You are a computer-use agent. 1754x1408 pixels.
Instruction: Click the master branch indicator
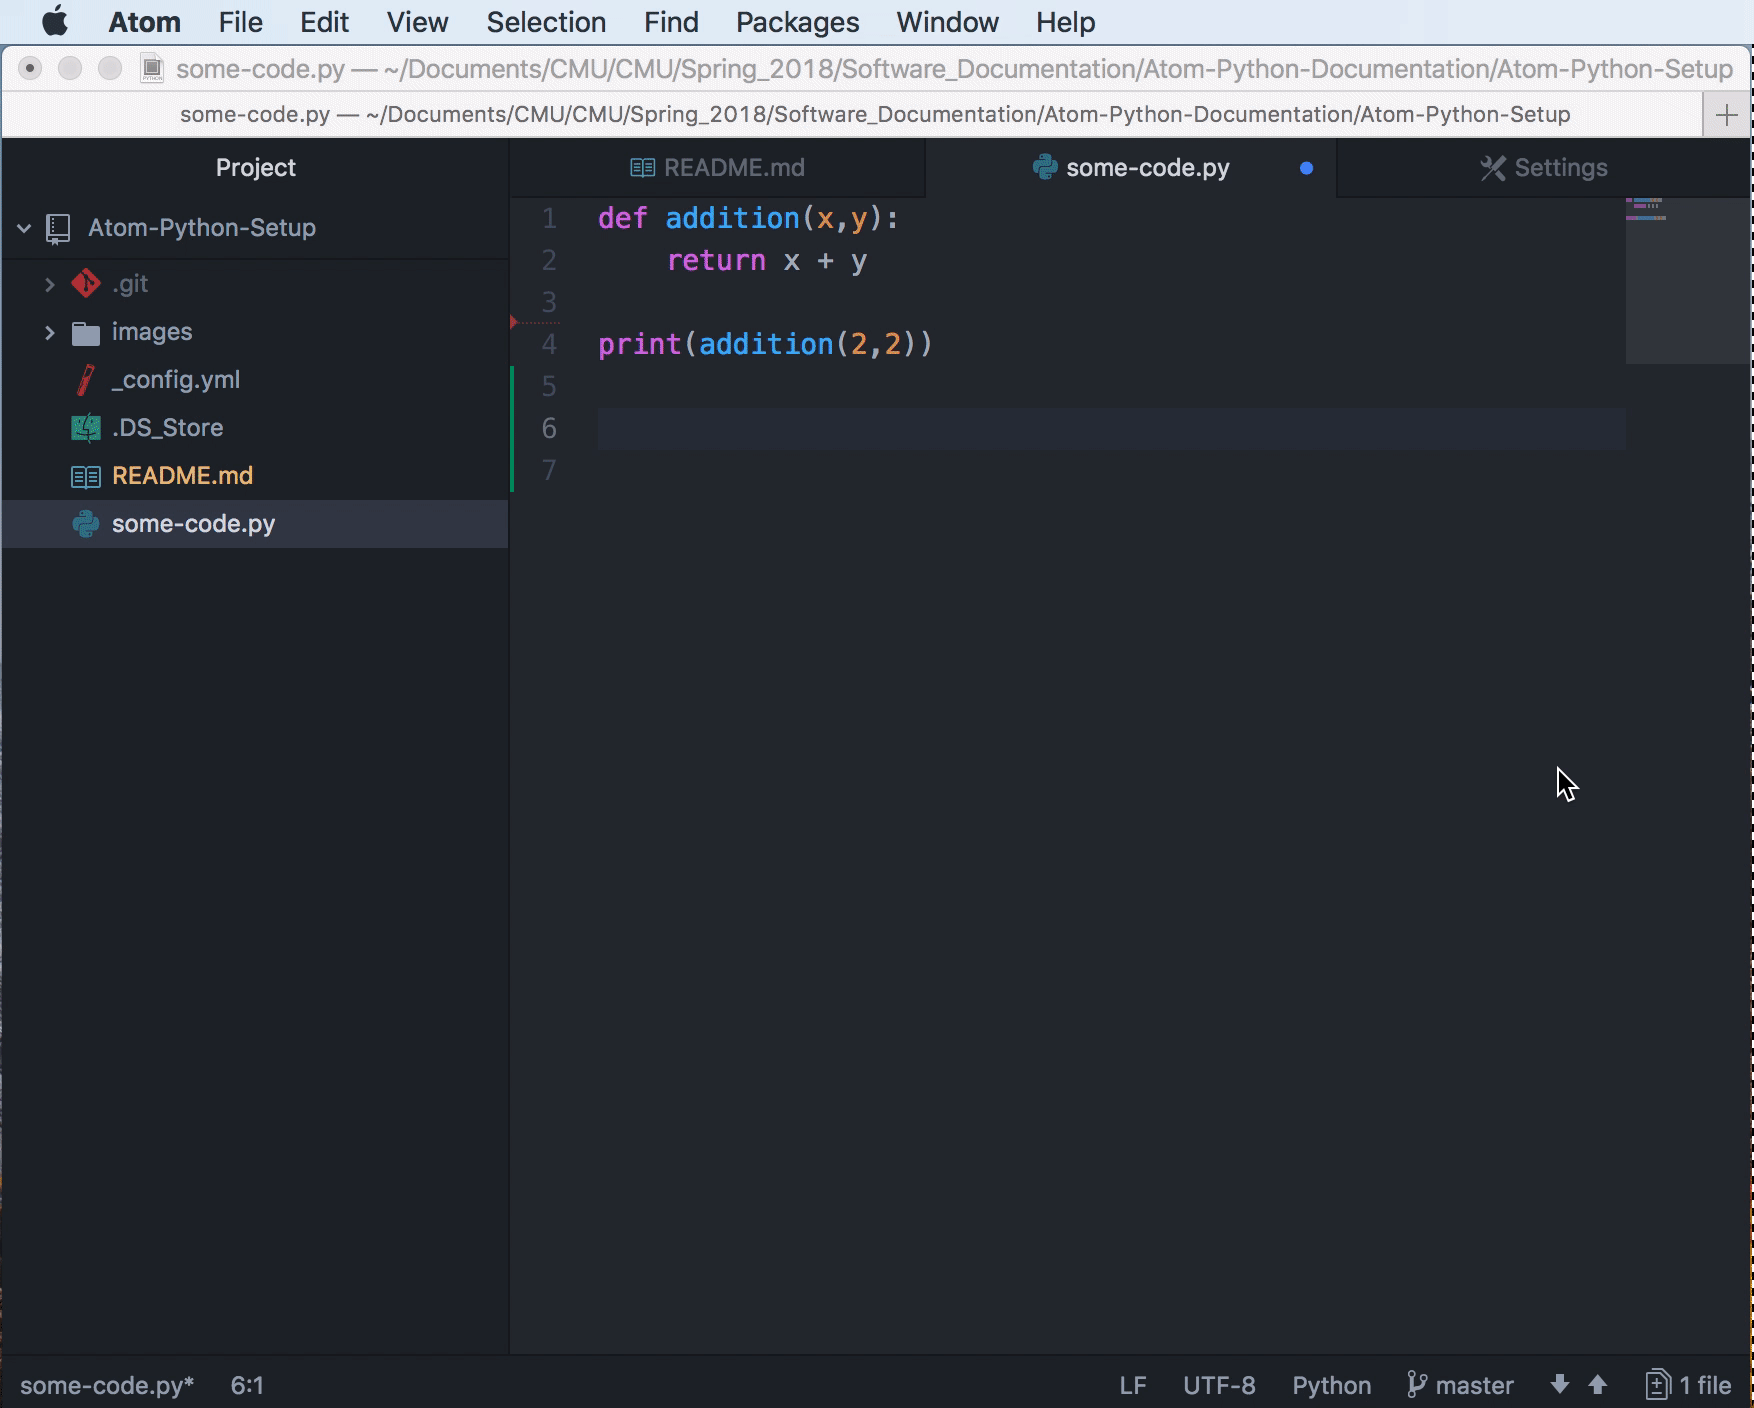(x=1474, y=1385)
